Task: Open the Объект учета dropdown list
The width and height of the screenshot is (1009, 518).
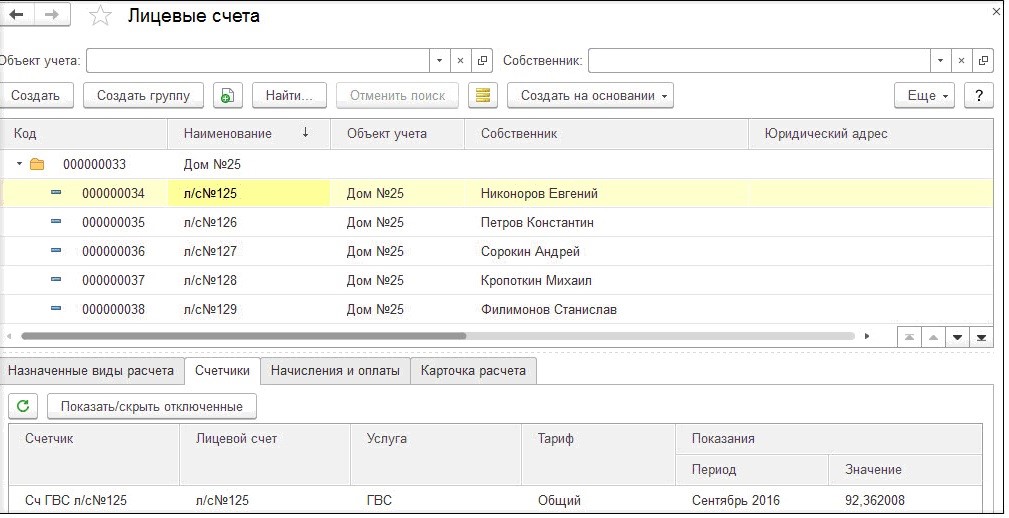Action: click(x=440, y=60)
